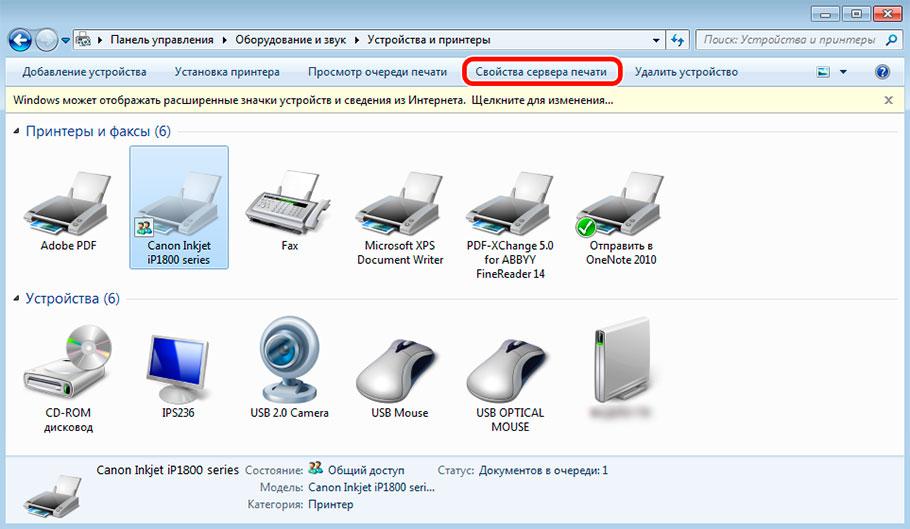910x529 pixels.
Task: Click Документов в очереди: 1 status text
Action: click(543, 470)
